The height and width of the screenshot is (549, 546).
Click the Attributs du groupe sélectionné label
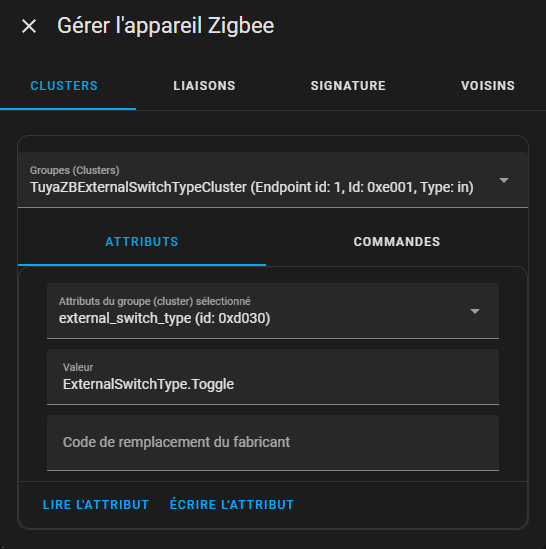(x=154, y=301)
